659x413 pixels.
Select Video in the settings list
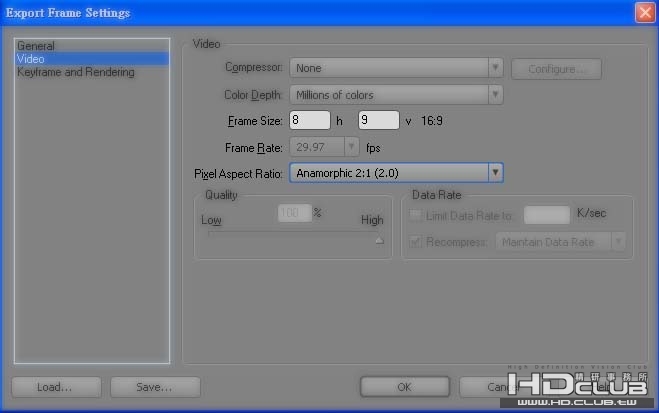(x=92, y=59)
